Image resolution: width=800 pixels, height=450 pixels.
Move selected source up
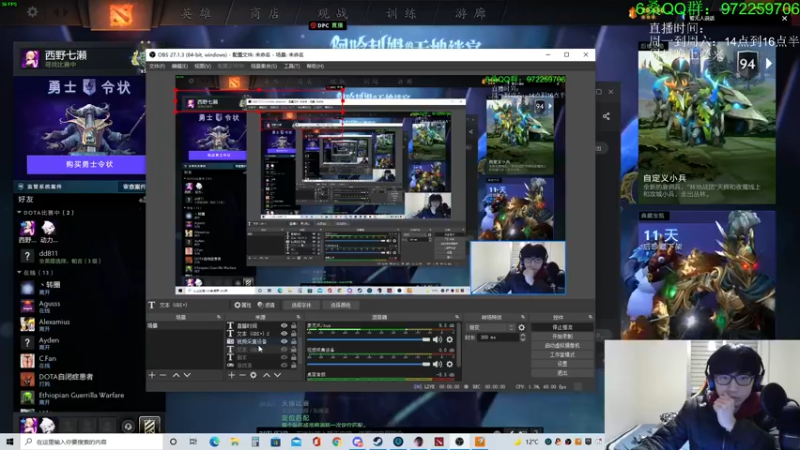266,375
